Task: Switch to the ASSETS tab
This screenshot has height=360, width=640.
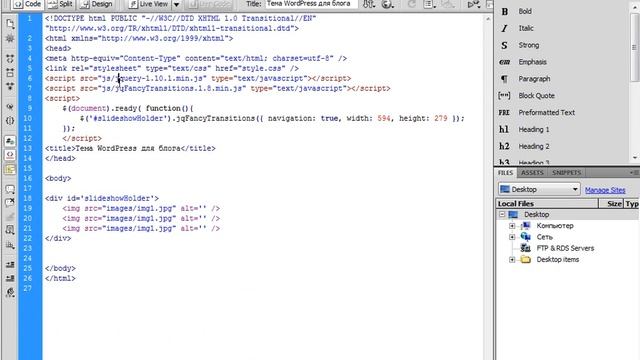Action: tap(532, 173)
